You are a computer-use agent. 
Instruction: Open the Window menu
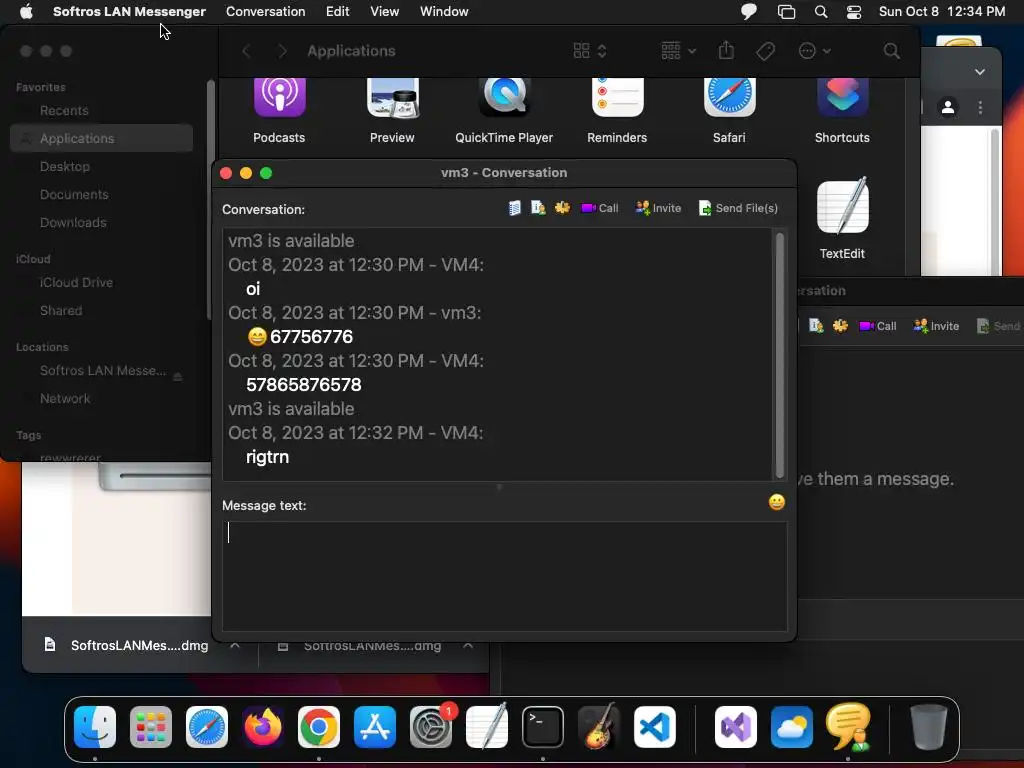[x=444, y=11]
